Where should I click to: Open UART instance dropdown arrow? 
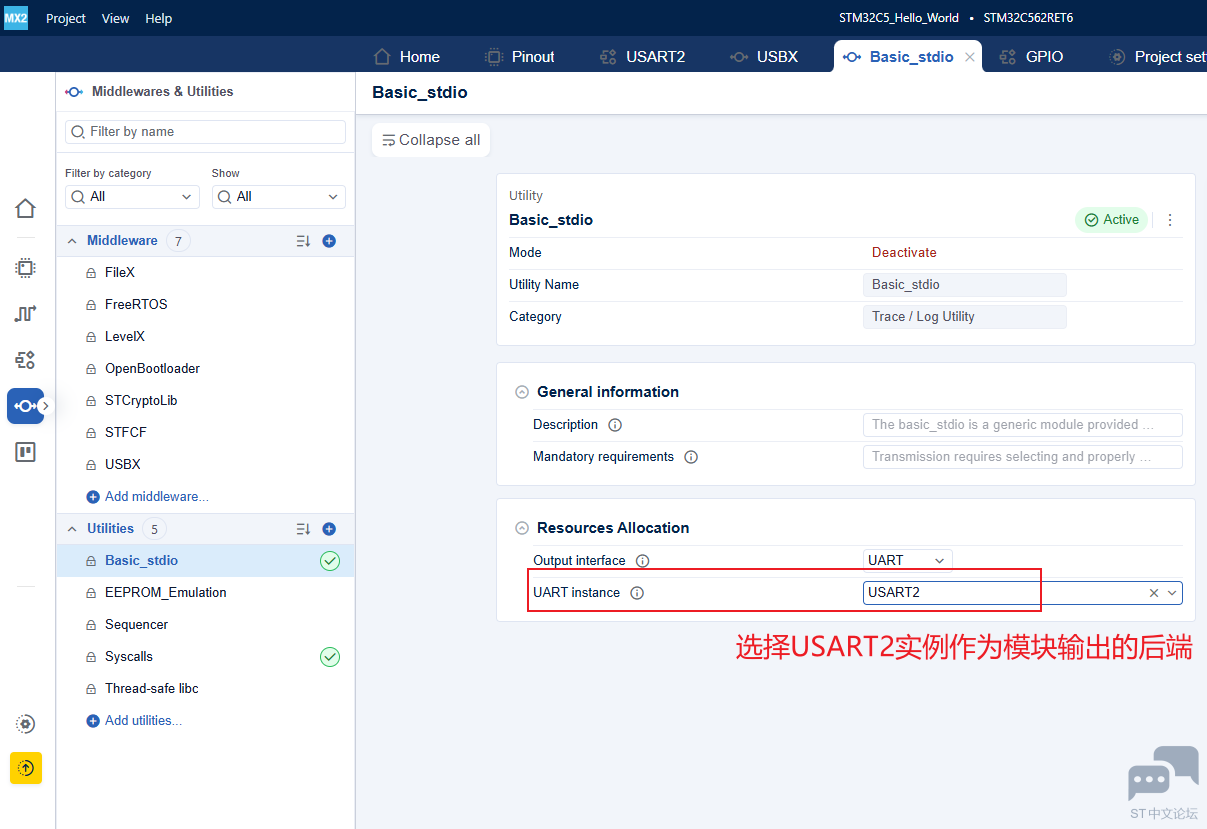pos(1173,593)
